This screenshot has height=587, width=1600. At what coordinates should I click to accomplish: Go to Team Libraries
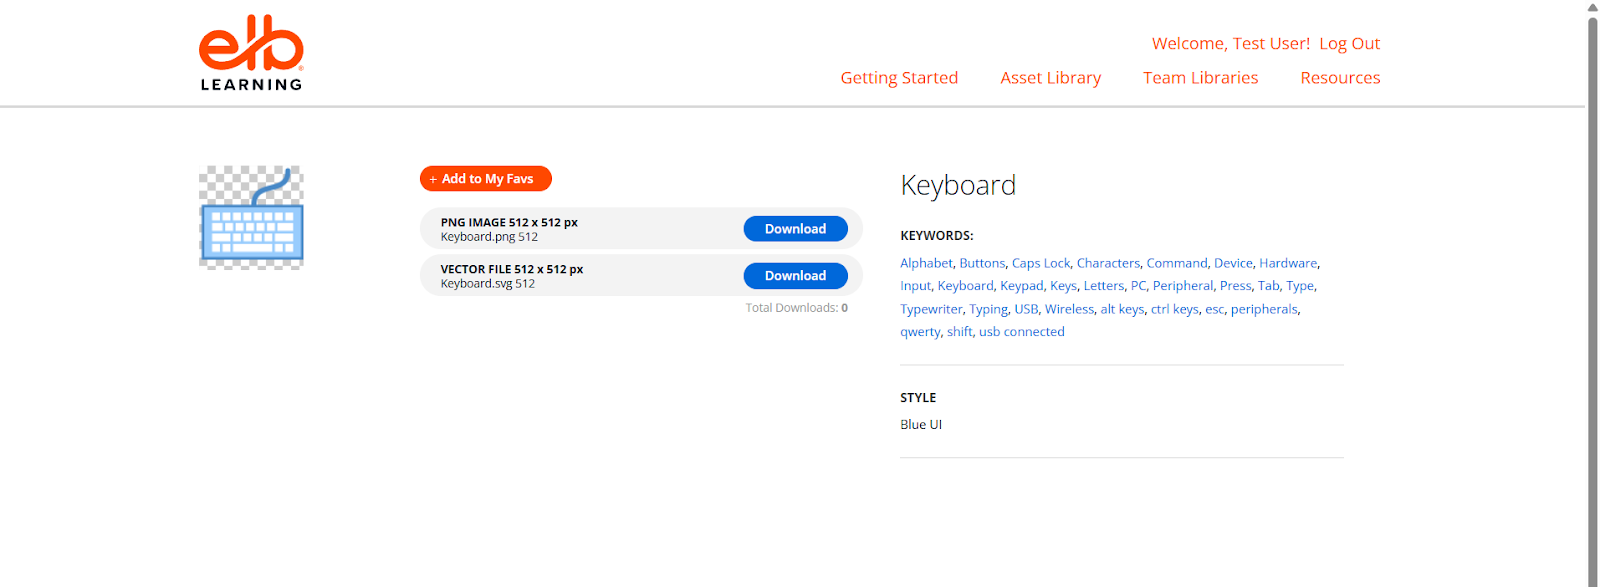tap(1200, 78)
